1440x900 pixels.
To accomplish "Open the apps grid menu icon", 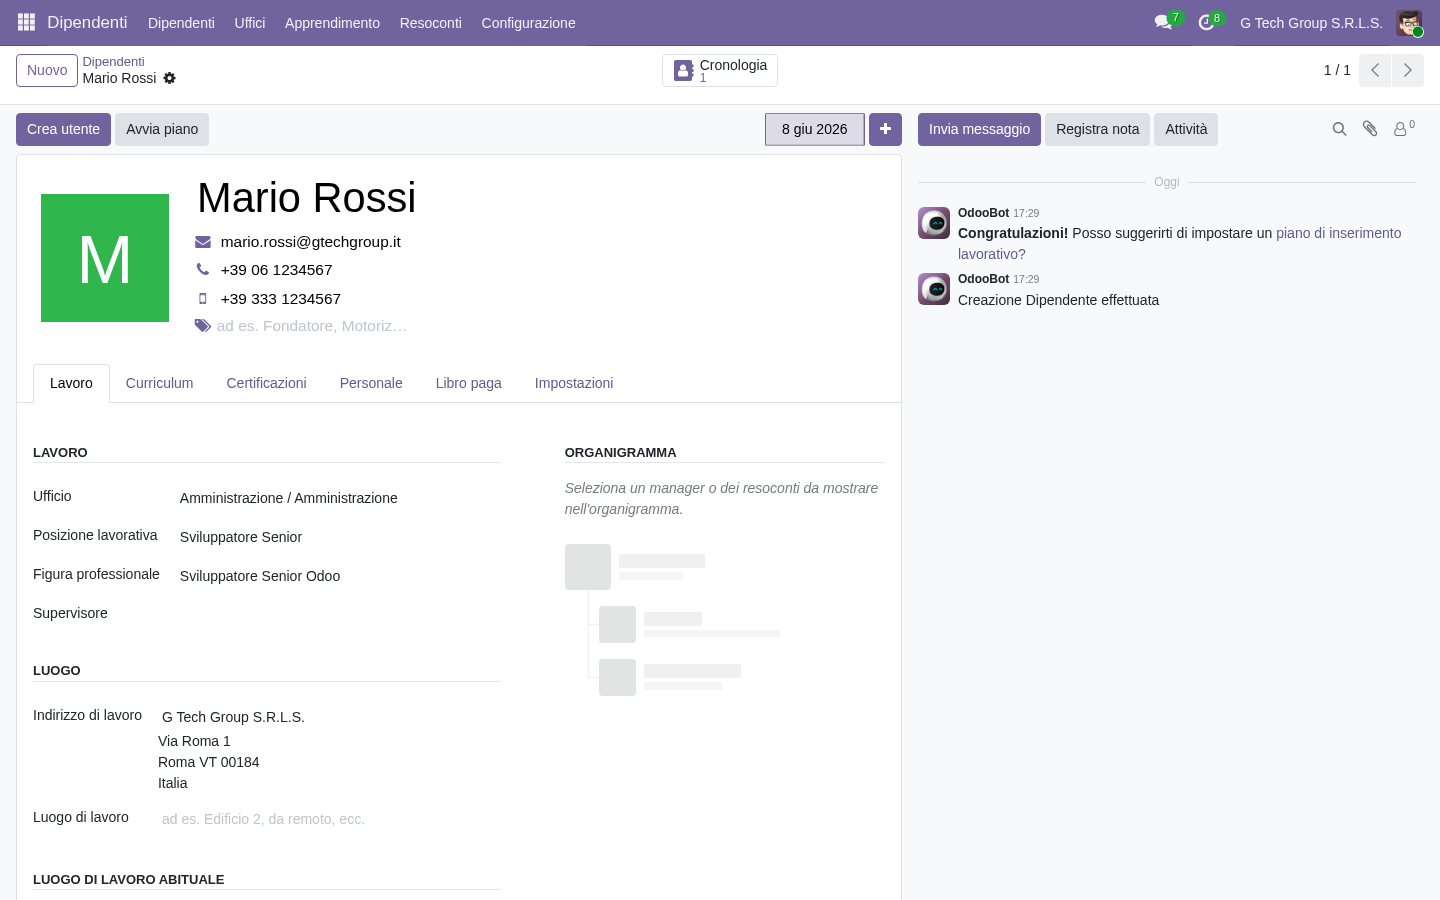I will pyautogui.click(x=27, y=22).
